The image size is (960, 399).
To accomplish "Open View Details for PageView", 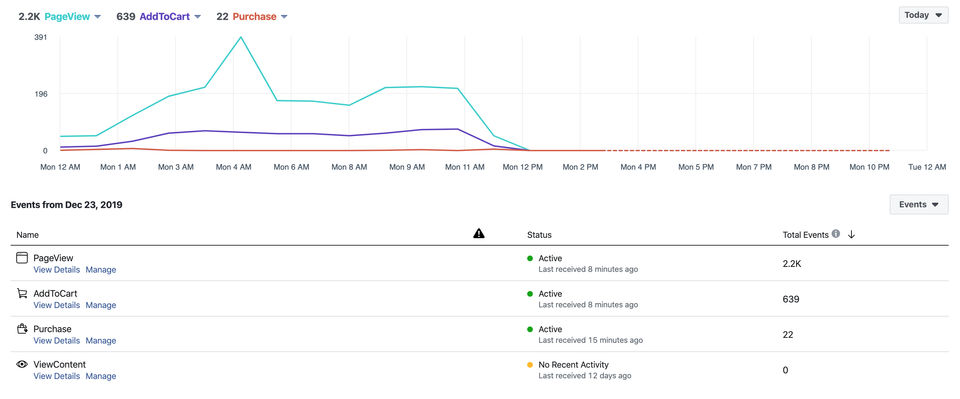I will pos(56,270).
